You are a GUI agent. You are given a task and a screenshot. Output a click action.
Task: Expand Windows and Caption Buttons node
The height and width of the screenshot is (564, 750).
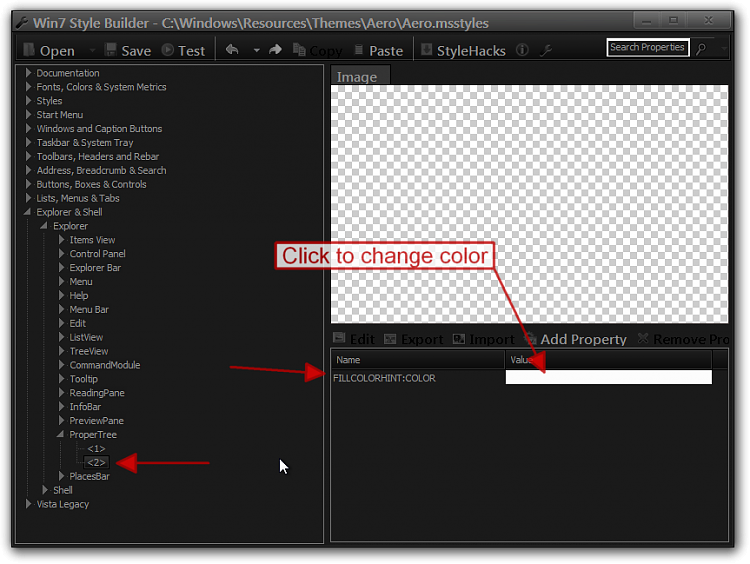click(x=28, y=128)
